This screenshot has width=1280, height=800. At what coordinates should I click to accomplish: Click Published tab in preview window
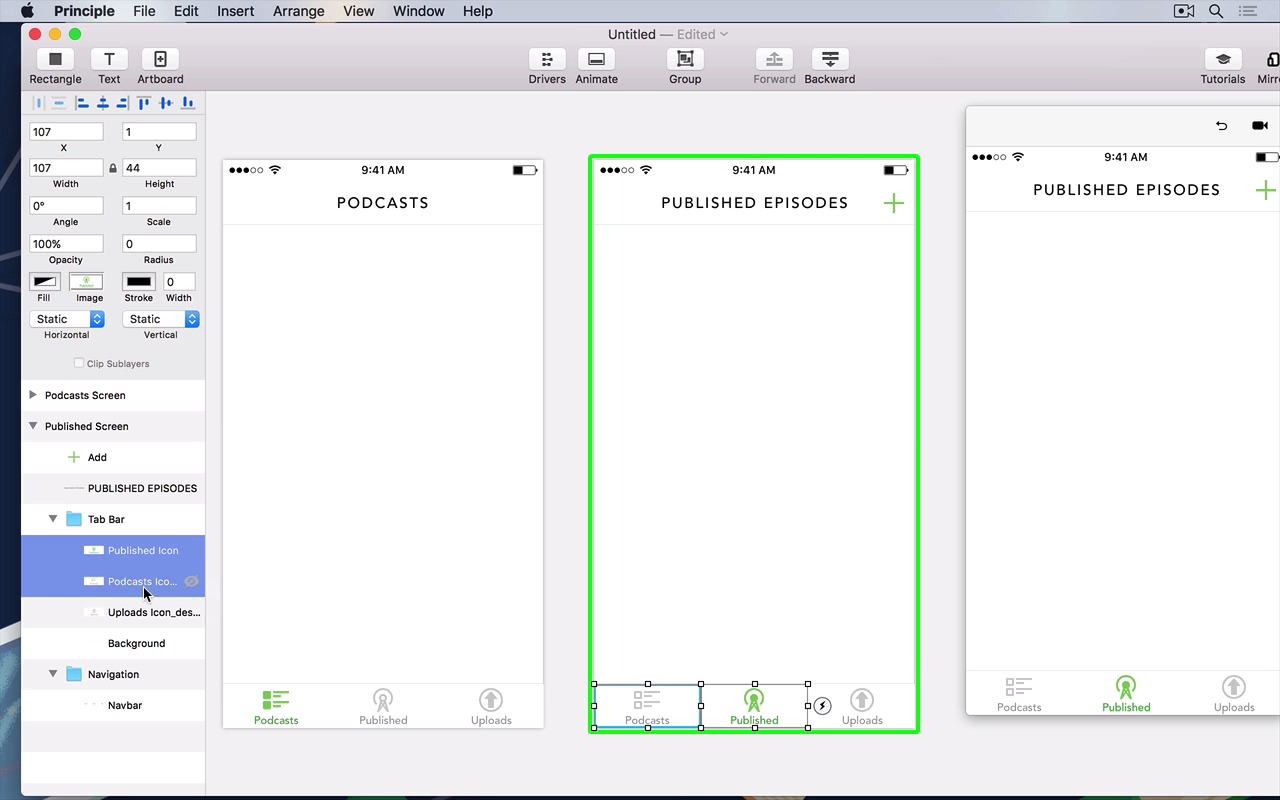coord(1126,694)
